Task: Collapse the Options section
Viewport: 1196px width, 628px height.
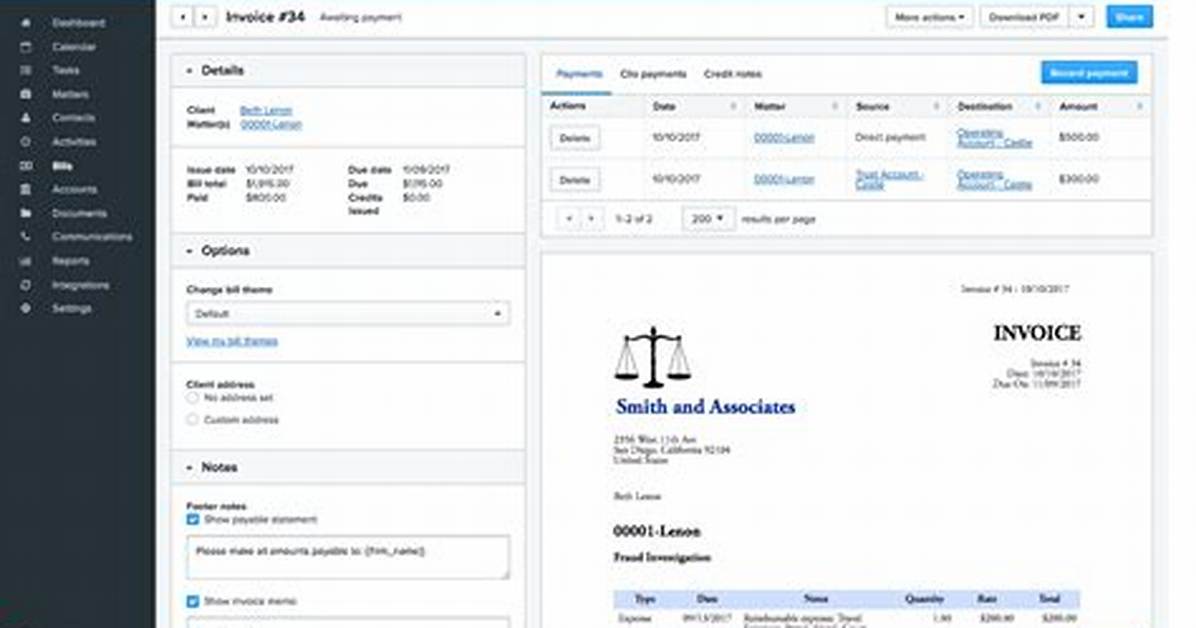Action: [189, 251]
